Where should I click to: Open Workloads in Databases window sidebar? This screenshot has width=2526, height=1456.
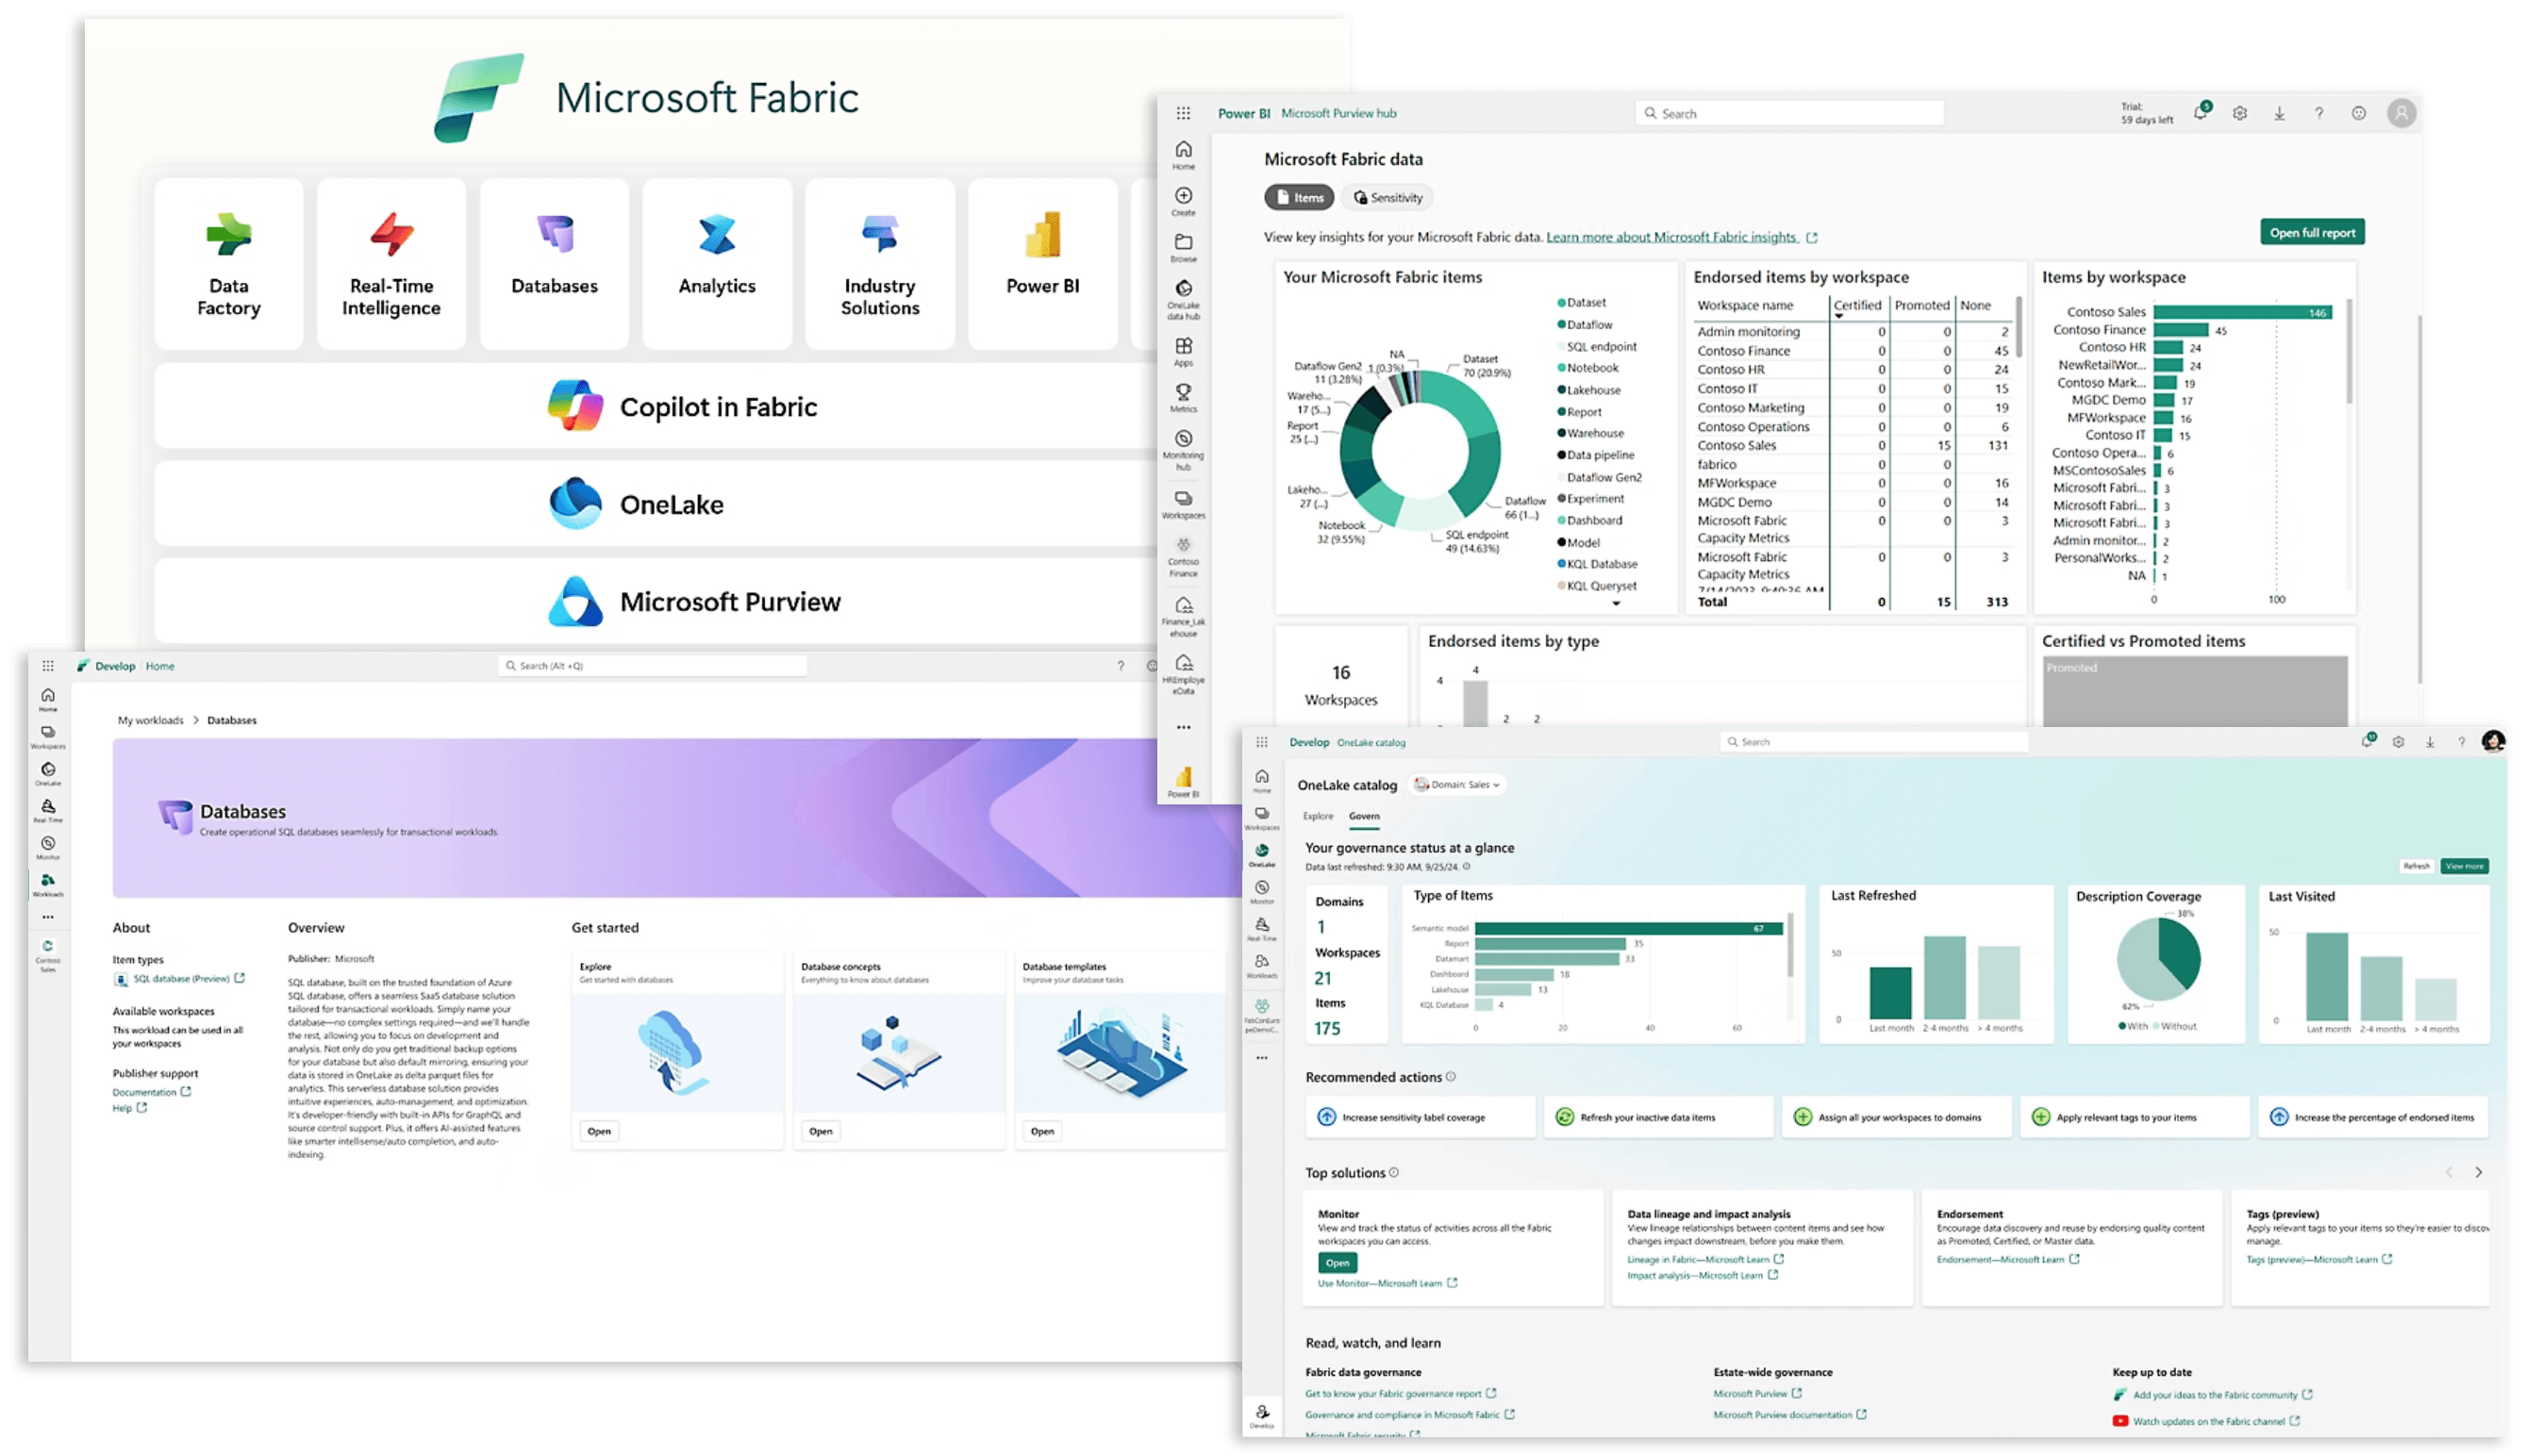coord(48,884)
